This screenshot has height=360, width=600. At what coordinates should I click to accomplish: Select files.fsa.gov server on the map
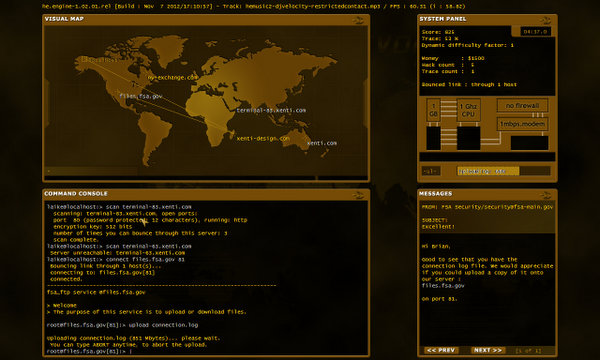coord(140,96)
